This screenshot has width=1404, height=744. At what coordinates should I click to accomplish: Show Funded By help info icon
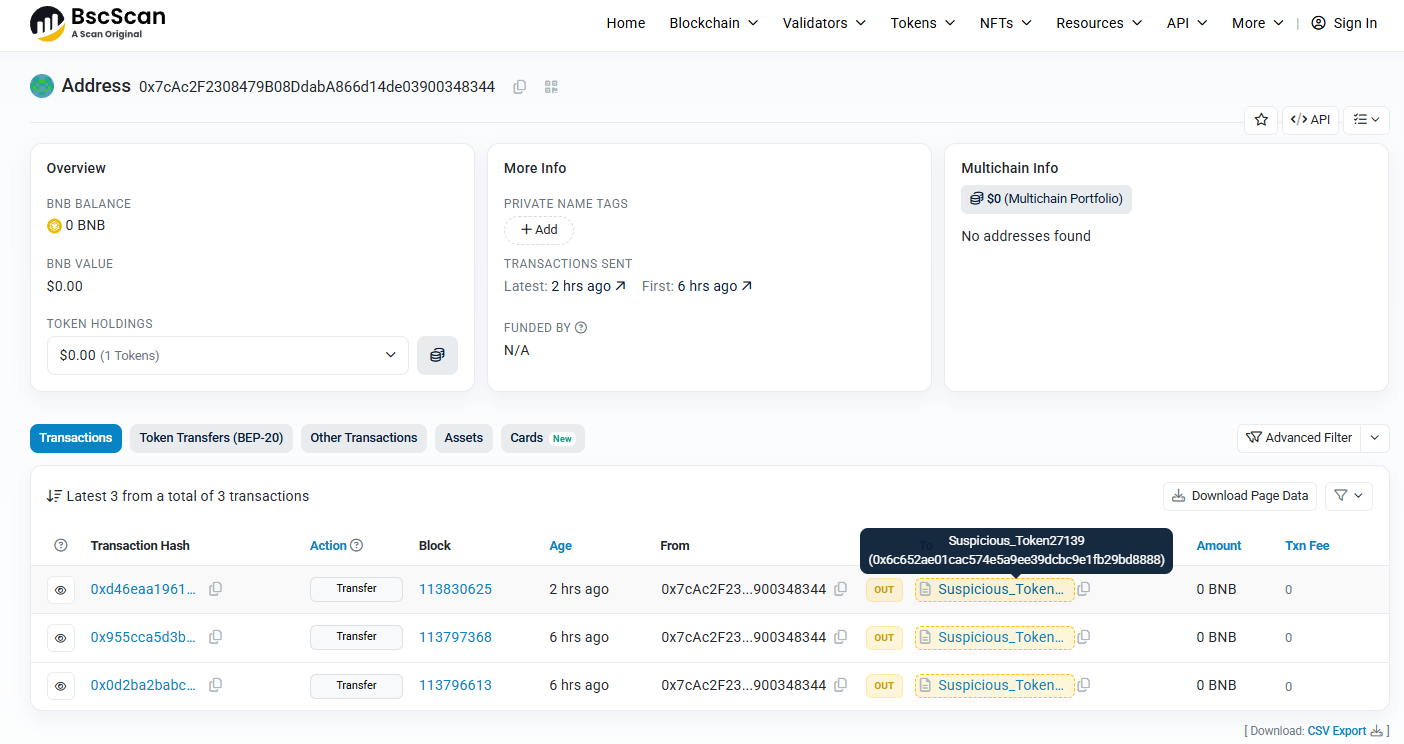581,328
